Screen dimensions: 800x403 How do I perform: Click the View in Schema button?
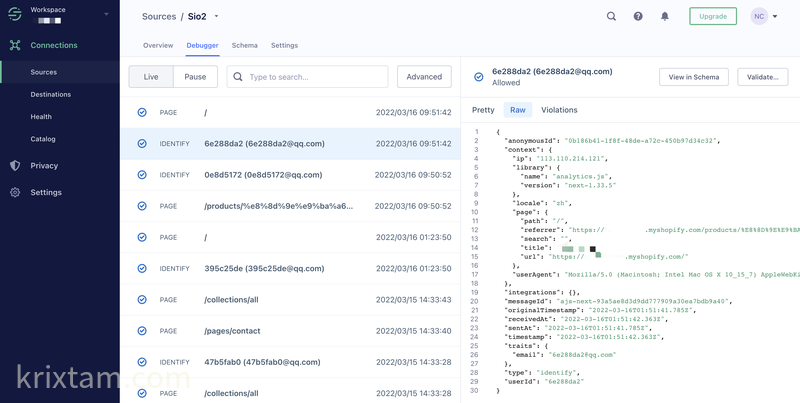pos(693,77)
